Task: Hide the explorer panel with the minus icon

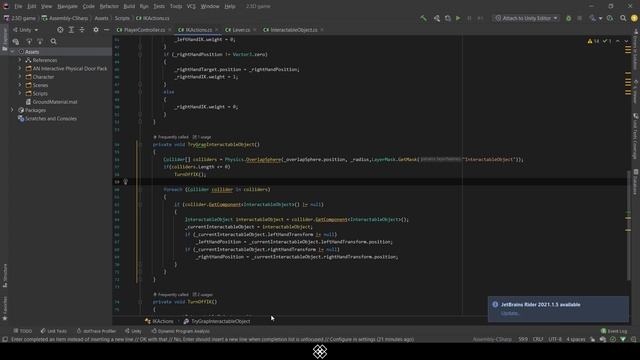Action: tap(107, 30)
